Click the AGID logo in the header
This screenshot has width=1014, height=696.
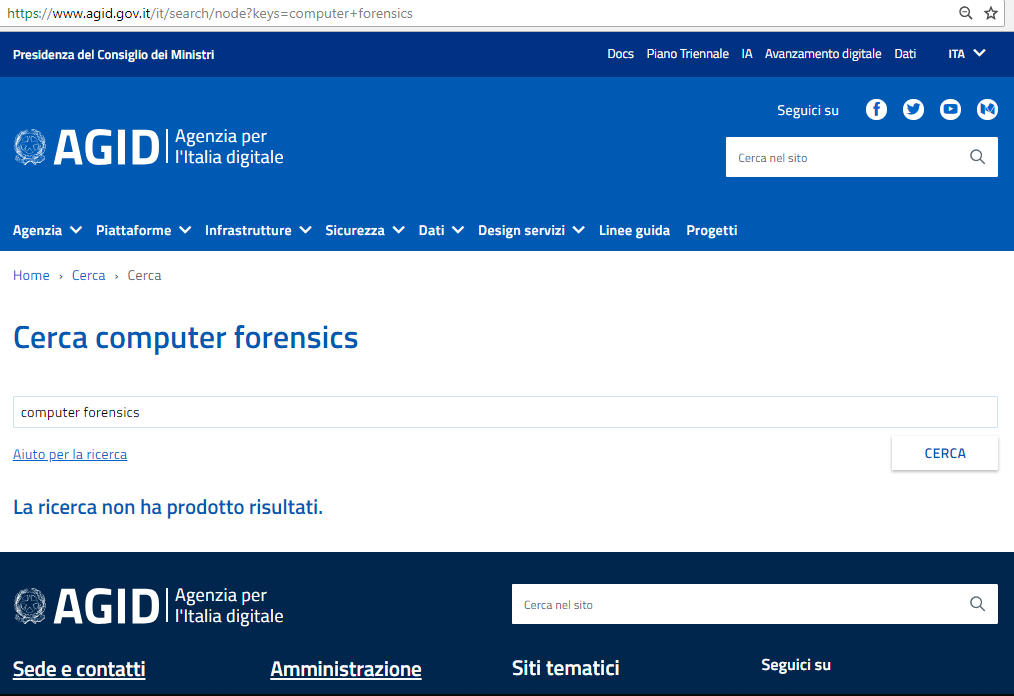[148, 147]
